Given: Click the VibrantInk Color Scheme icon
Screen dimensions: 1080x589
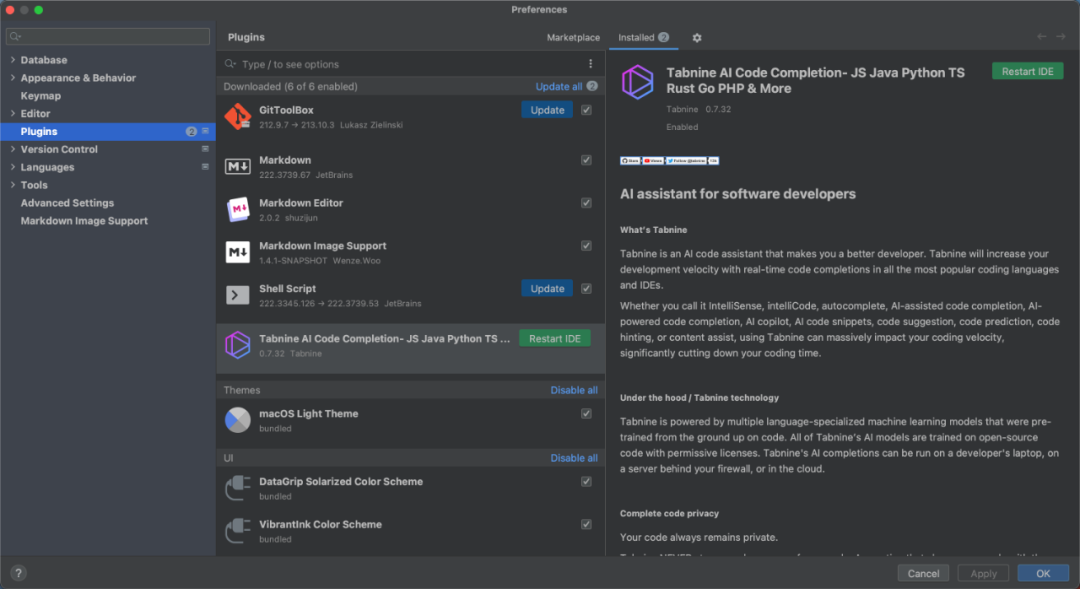Looking at the screenshot, I should pos(238,530).
